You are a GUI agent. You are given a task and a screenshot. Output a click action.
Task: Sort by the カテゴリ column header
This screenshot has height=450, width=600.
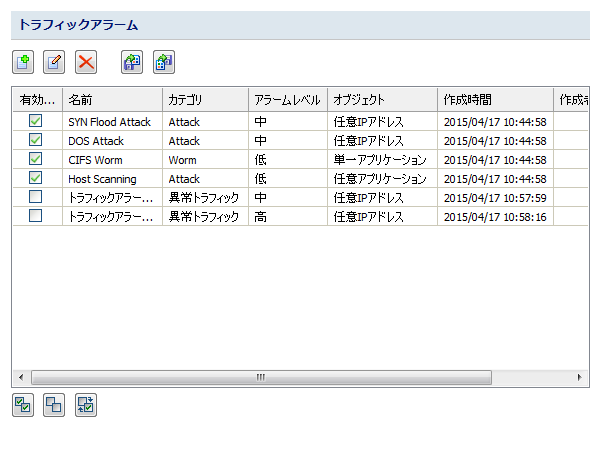point(205,100)
